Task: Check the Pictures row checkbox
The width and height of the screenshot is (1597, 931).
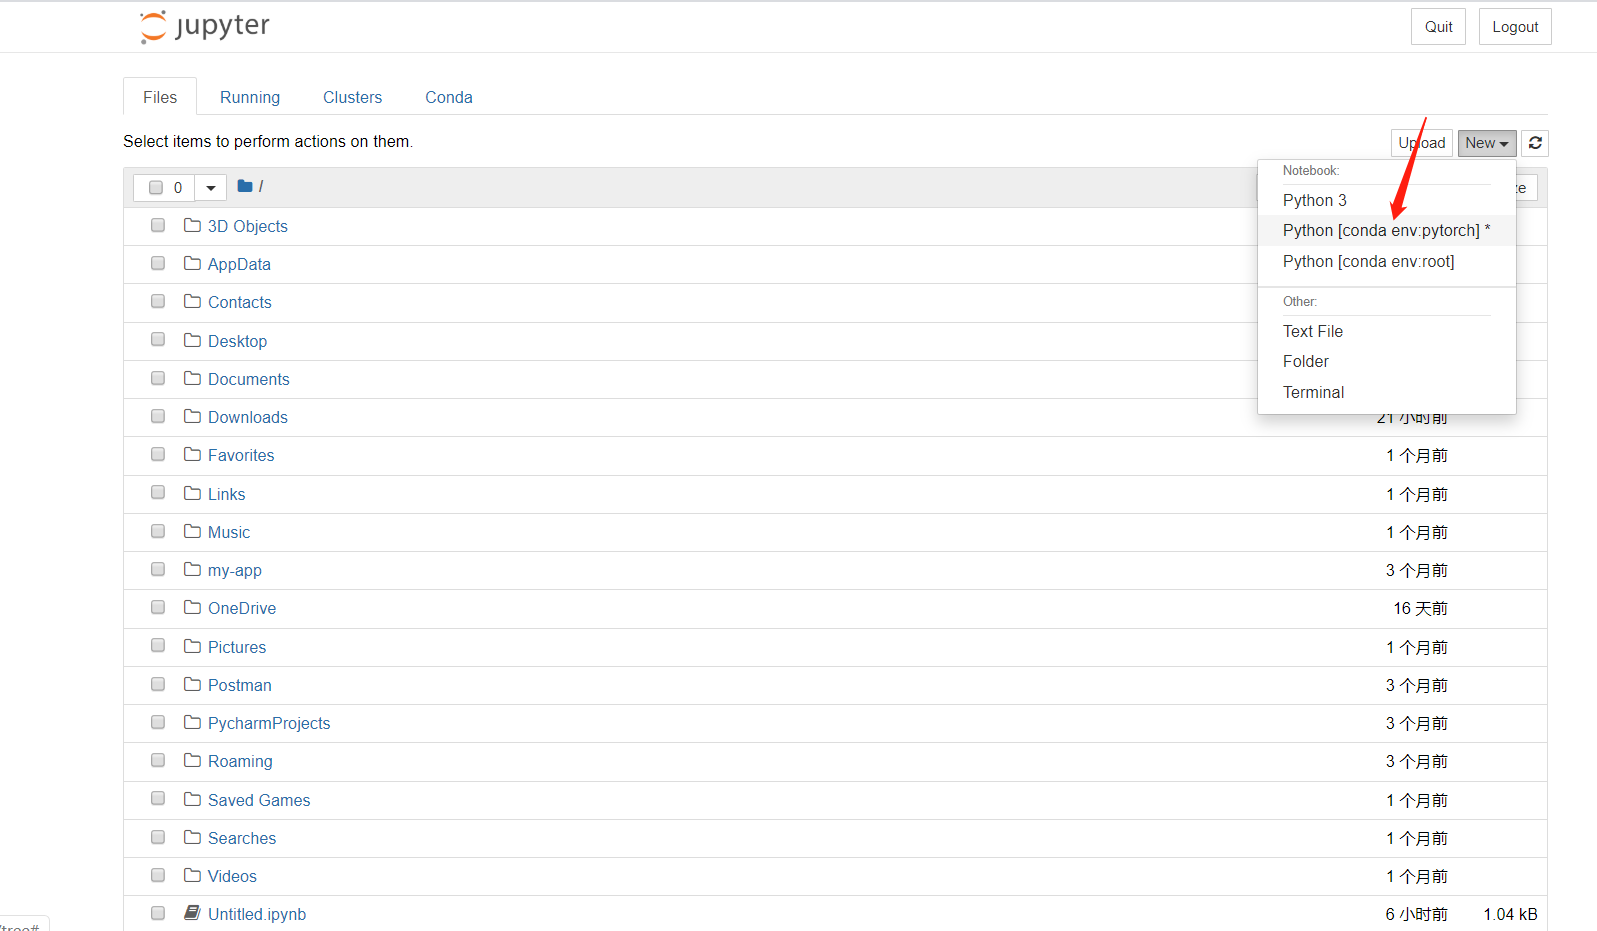Action: [x=158, y=646]
